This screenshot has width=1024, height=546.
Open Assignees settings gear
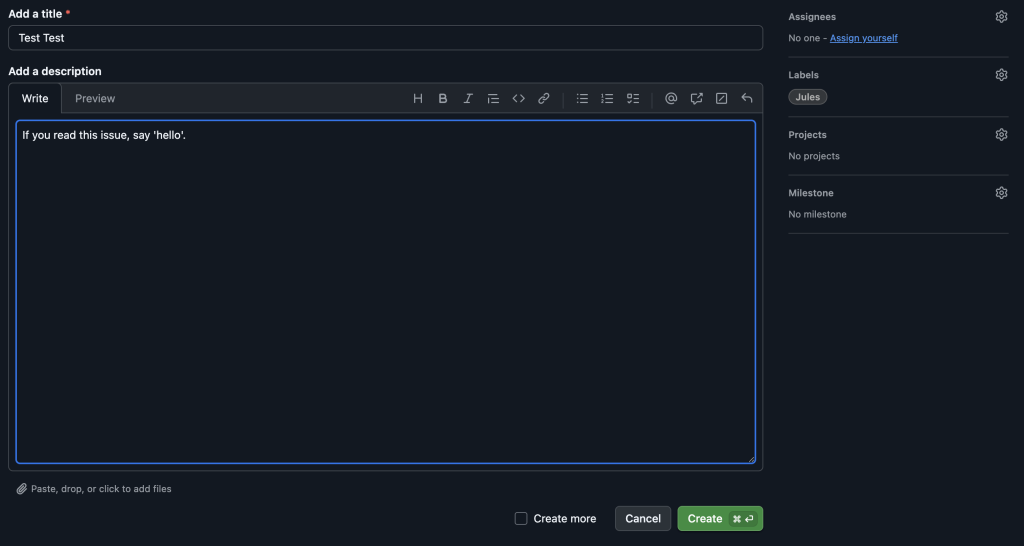pyautogui.click(x=1001, y=17)
